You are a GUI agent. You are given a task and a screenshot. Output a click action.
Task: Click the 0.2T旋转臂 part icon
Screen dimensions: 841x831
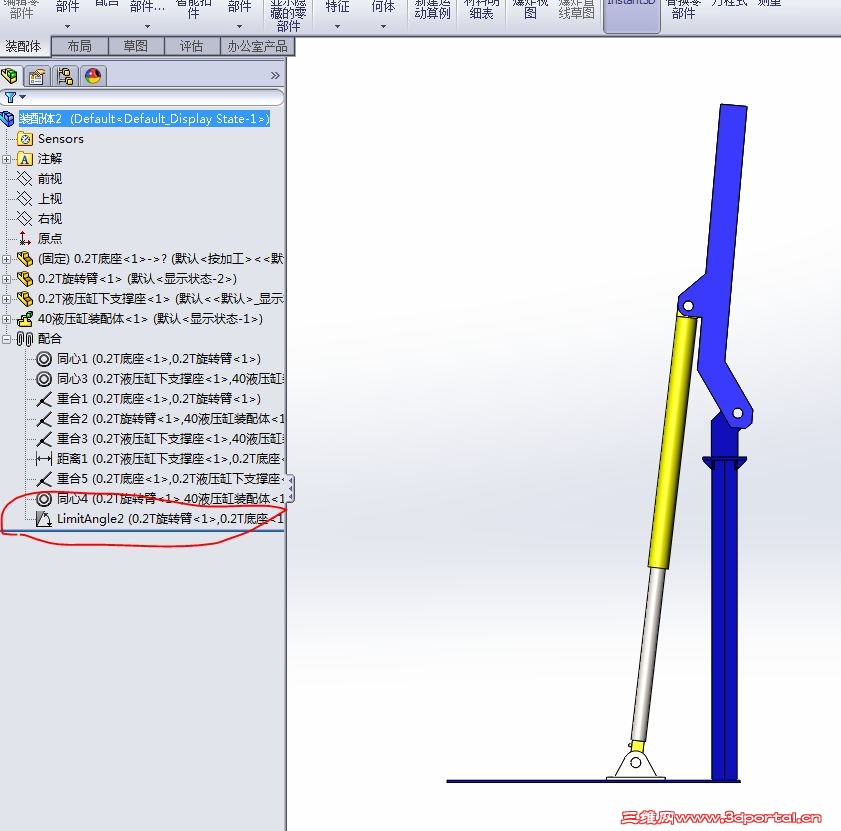(x=25, y=278)
